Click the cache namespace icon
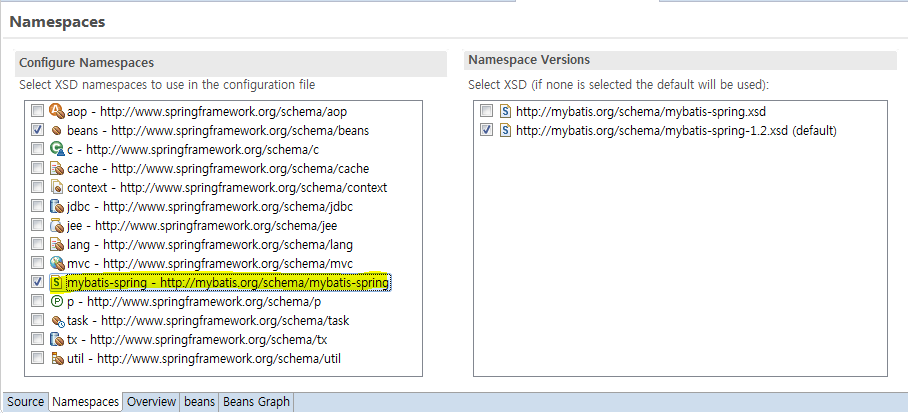This screenshot has height=413, width=908. (56, 169)
